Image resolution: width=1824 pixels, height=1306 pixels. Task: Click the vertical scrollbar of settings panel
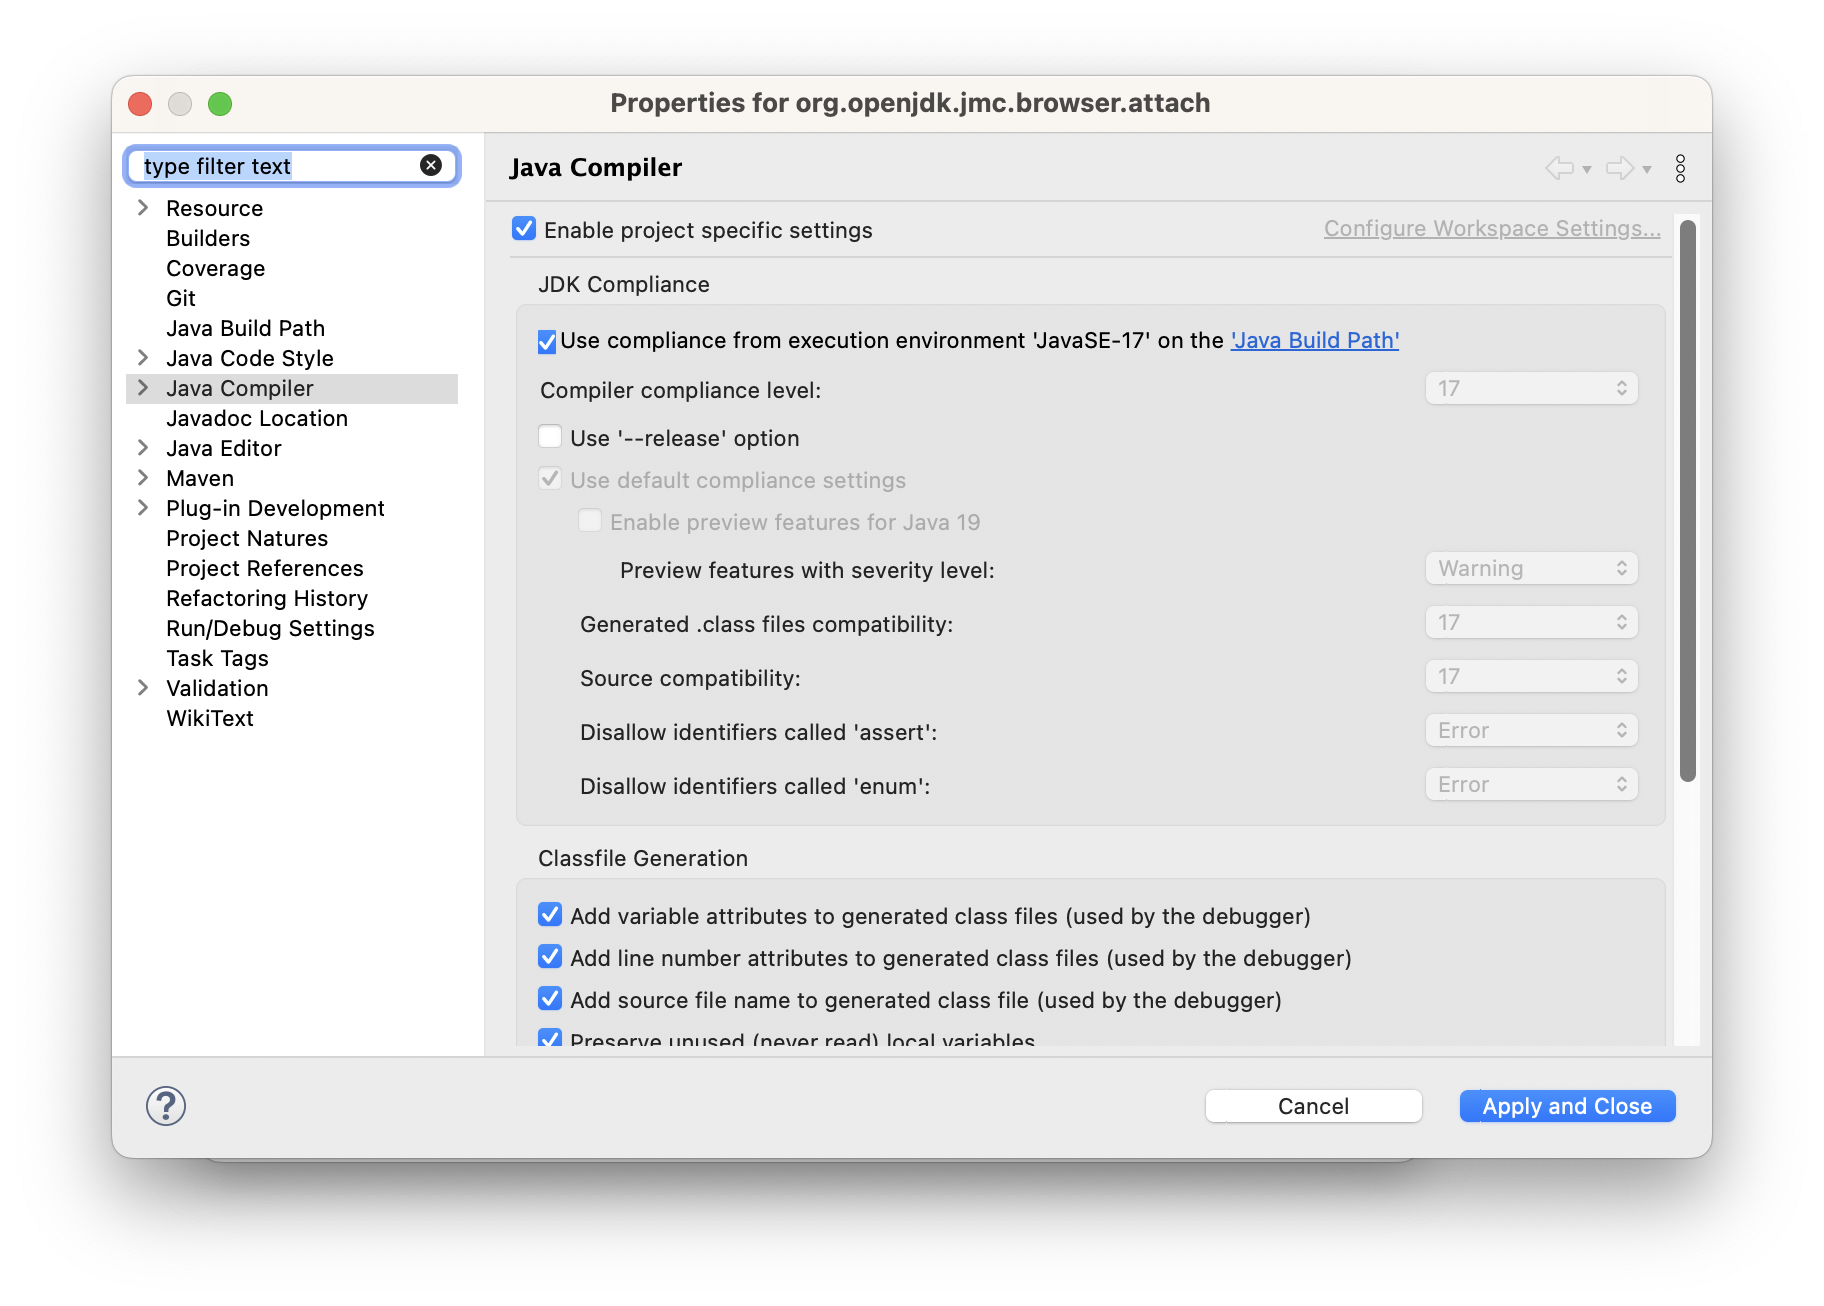point(1688,500)
